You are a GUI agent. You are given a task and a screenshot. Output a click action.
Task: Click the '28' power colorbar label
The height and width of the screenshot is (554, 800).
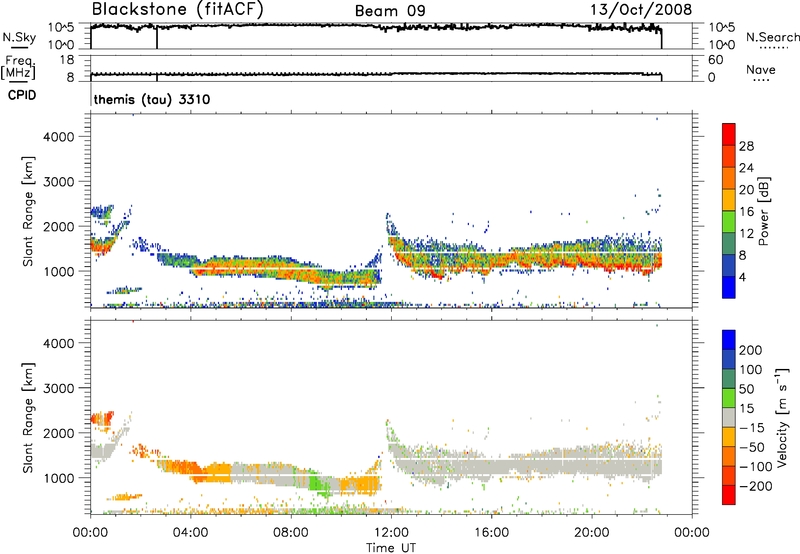click(746, 146)
